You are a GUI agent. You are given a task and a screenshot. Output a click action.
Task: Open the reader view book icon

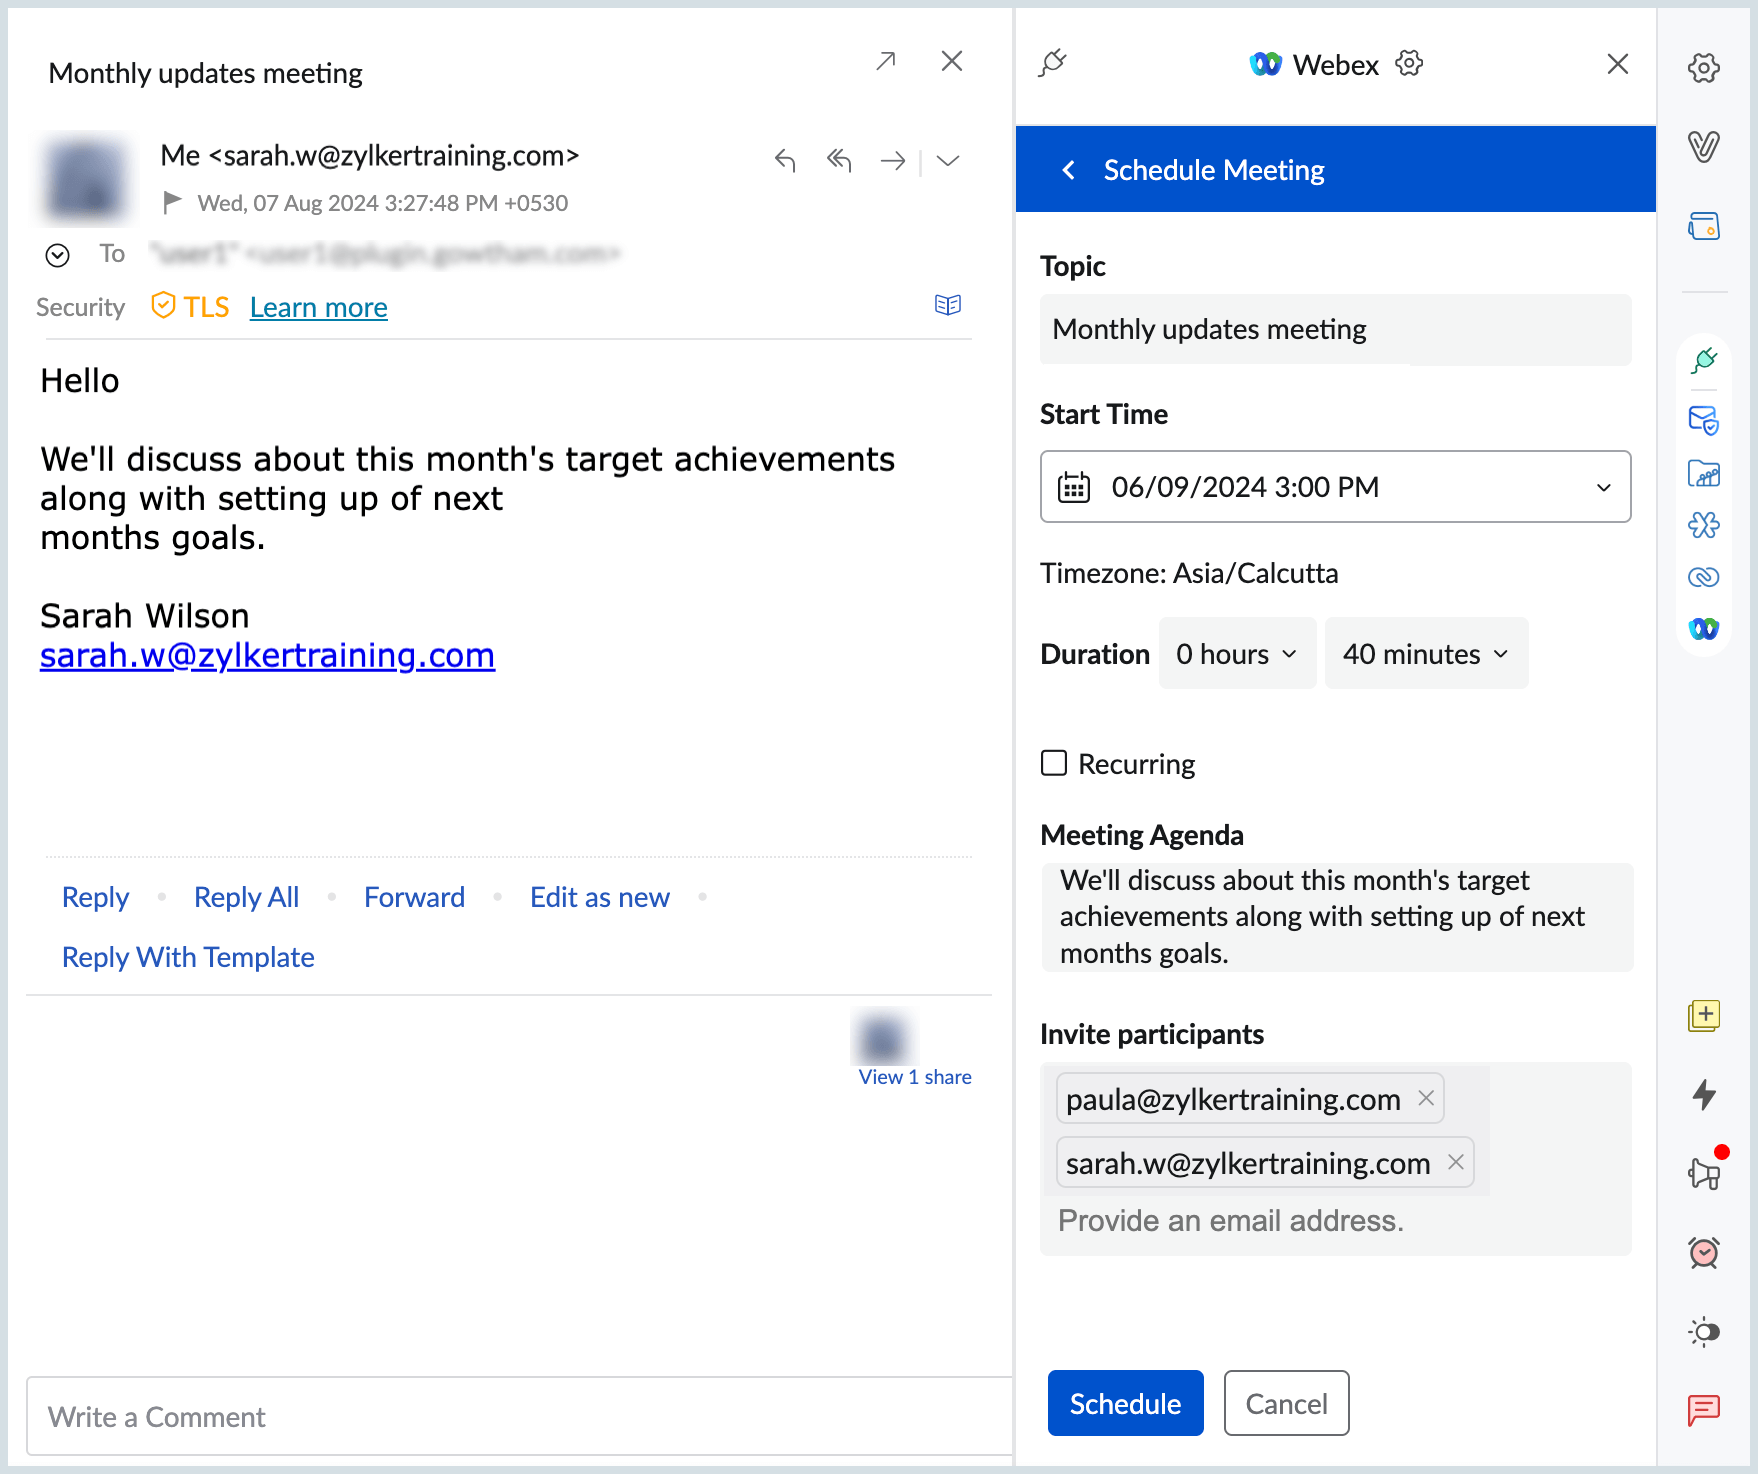[x=947, y=305]
